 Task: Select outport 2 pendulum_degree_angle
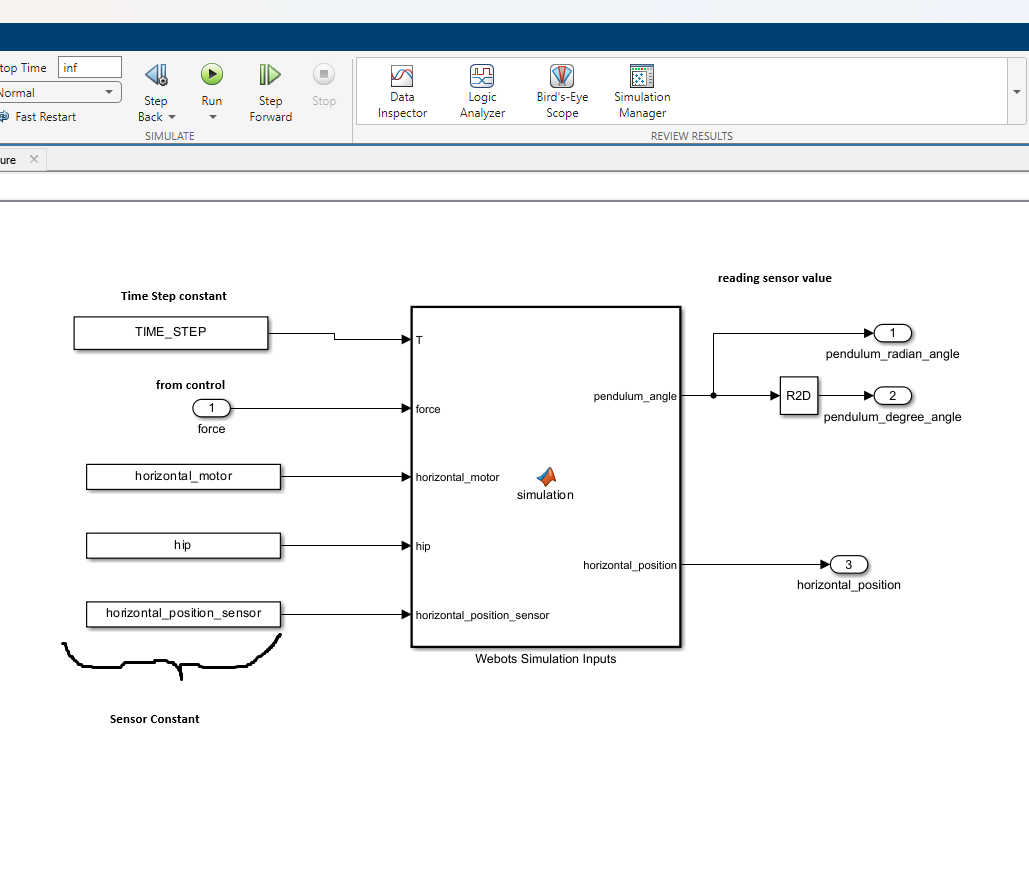coord(892,396)
